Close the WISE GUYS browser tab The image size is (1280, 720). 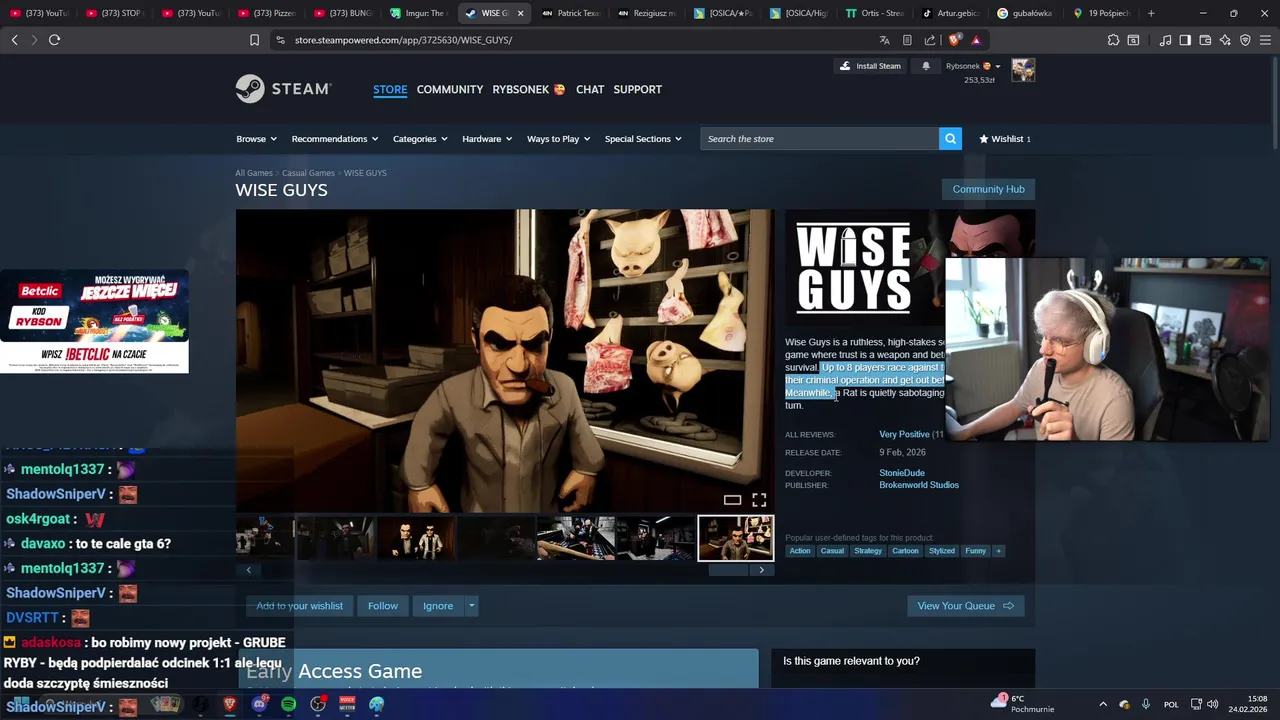tap(520, 13)
